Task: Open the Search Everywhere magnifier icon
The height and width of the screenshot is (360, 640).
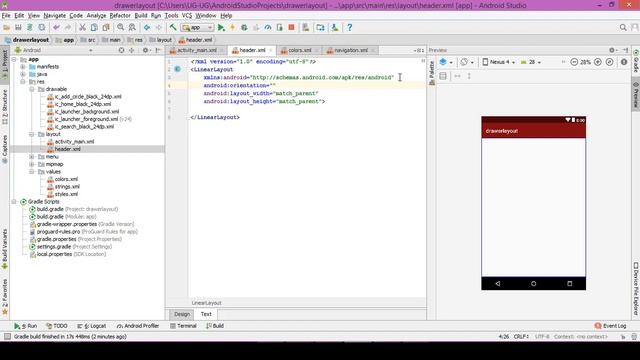Action: click(x=623, y=28)
